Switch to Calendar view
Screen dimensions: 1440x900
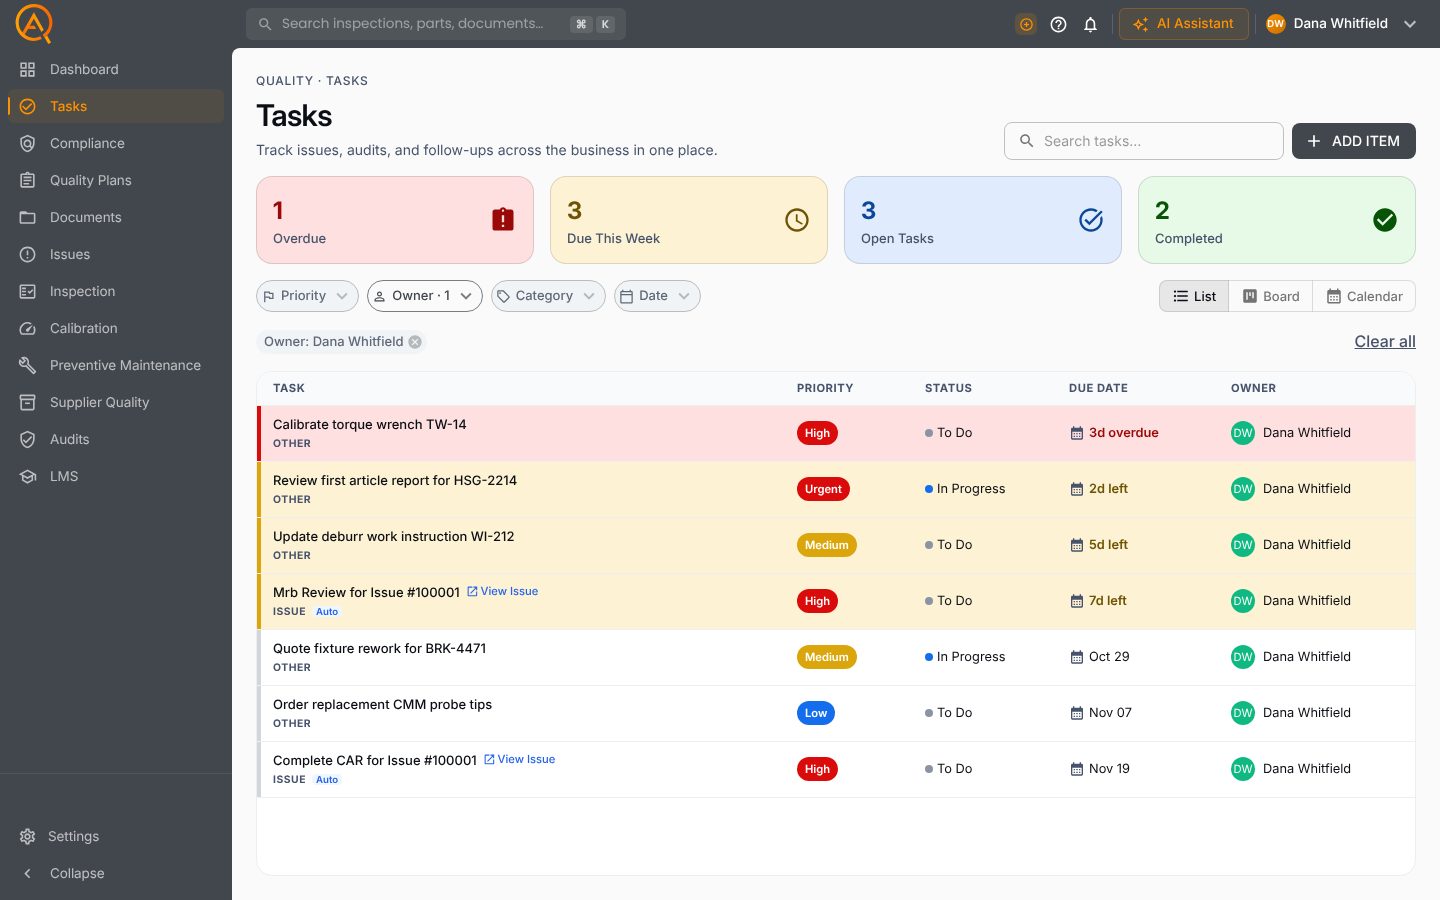(x=1364, y=296)
